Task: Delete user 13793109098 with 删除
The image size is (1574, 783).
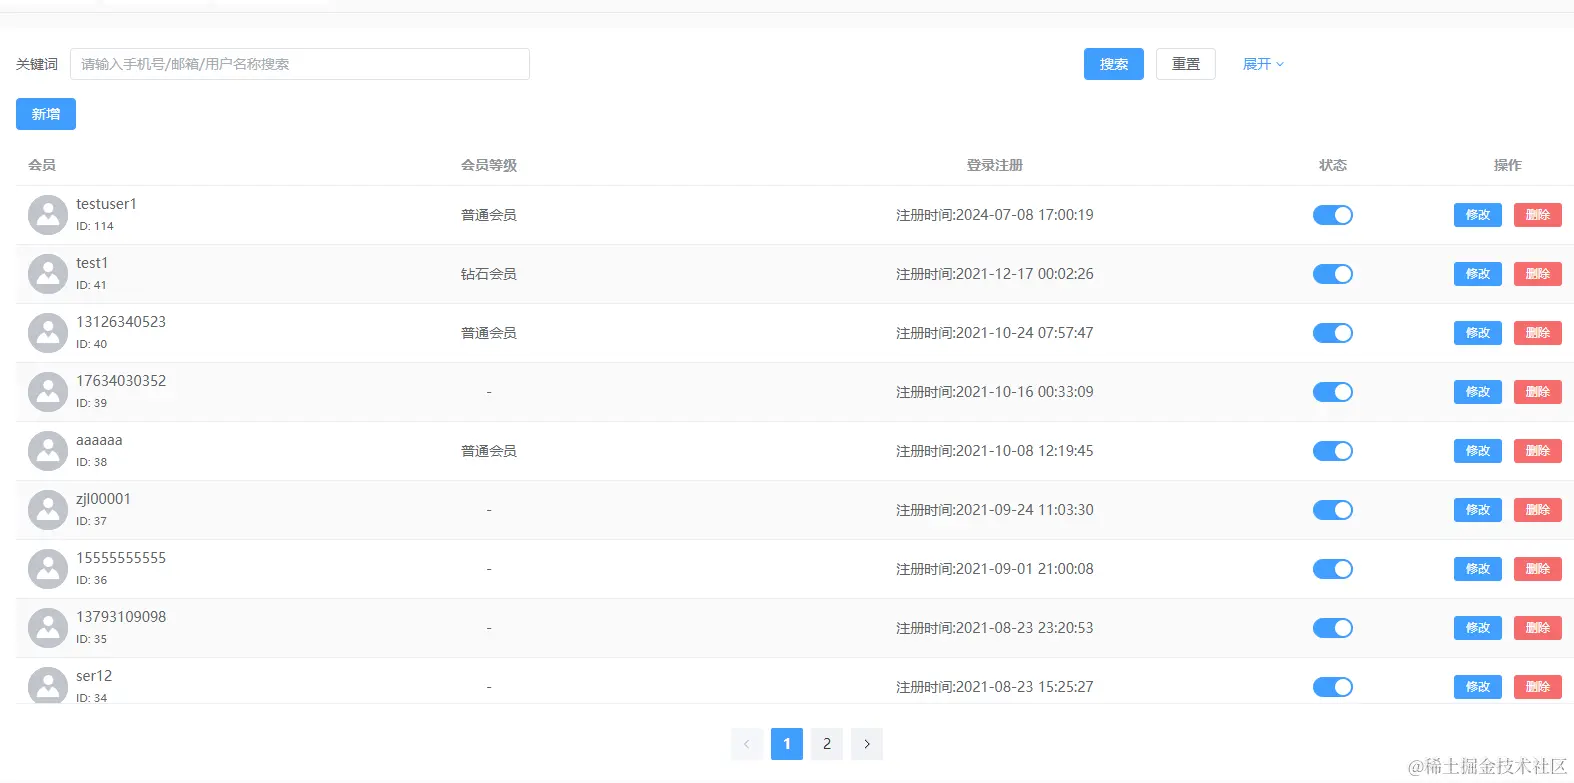Action: click(1538, 628)
